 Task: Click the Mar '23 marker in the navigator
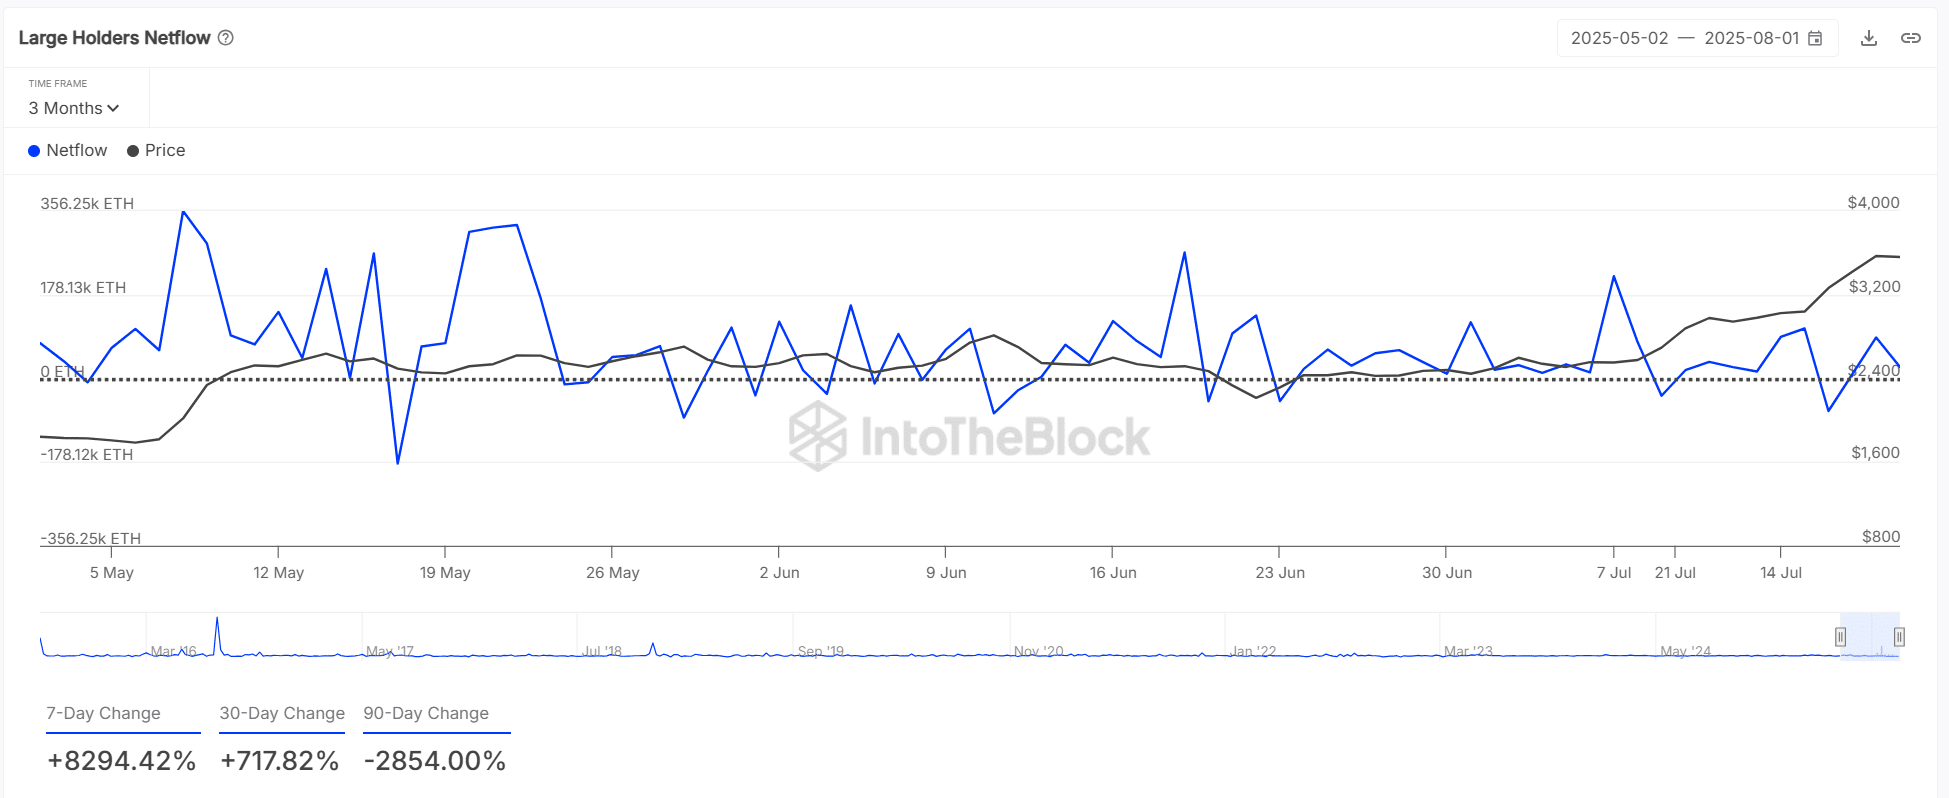1468,651
